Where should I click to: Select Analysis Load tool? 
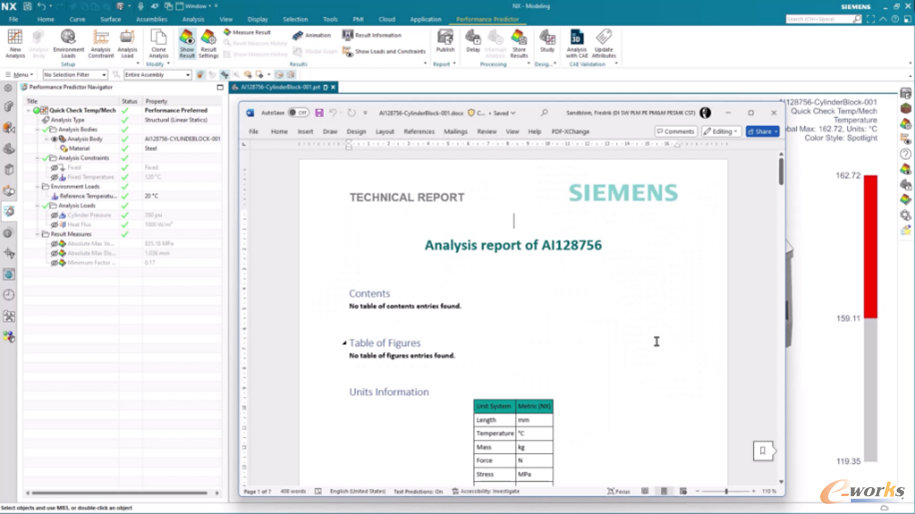127,43
